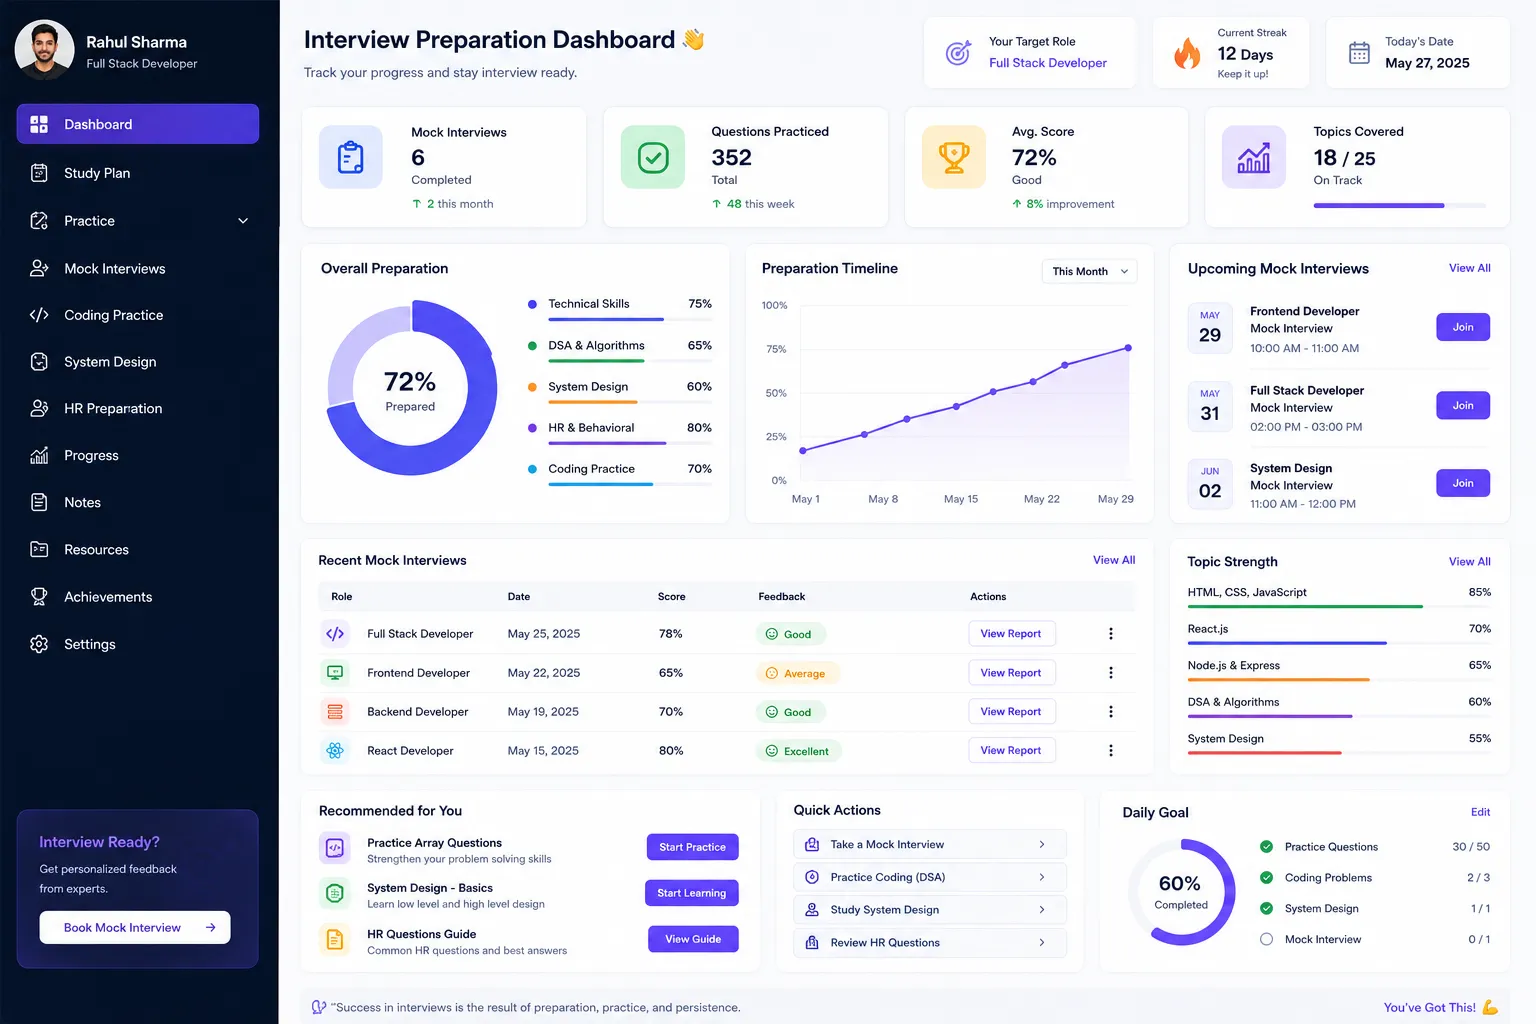Click the 60% Completed daily goal ring
Image resolution: width=1536 pixels, height=1024 pixels.
(1181, 892)
